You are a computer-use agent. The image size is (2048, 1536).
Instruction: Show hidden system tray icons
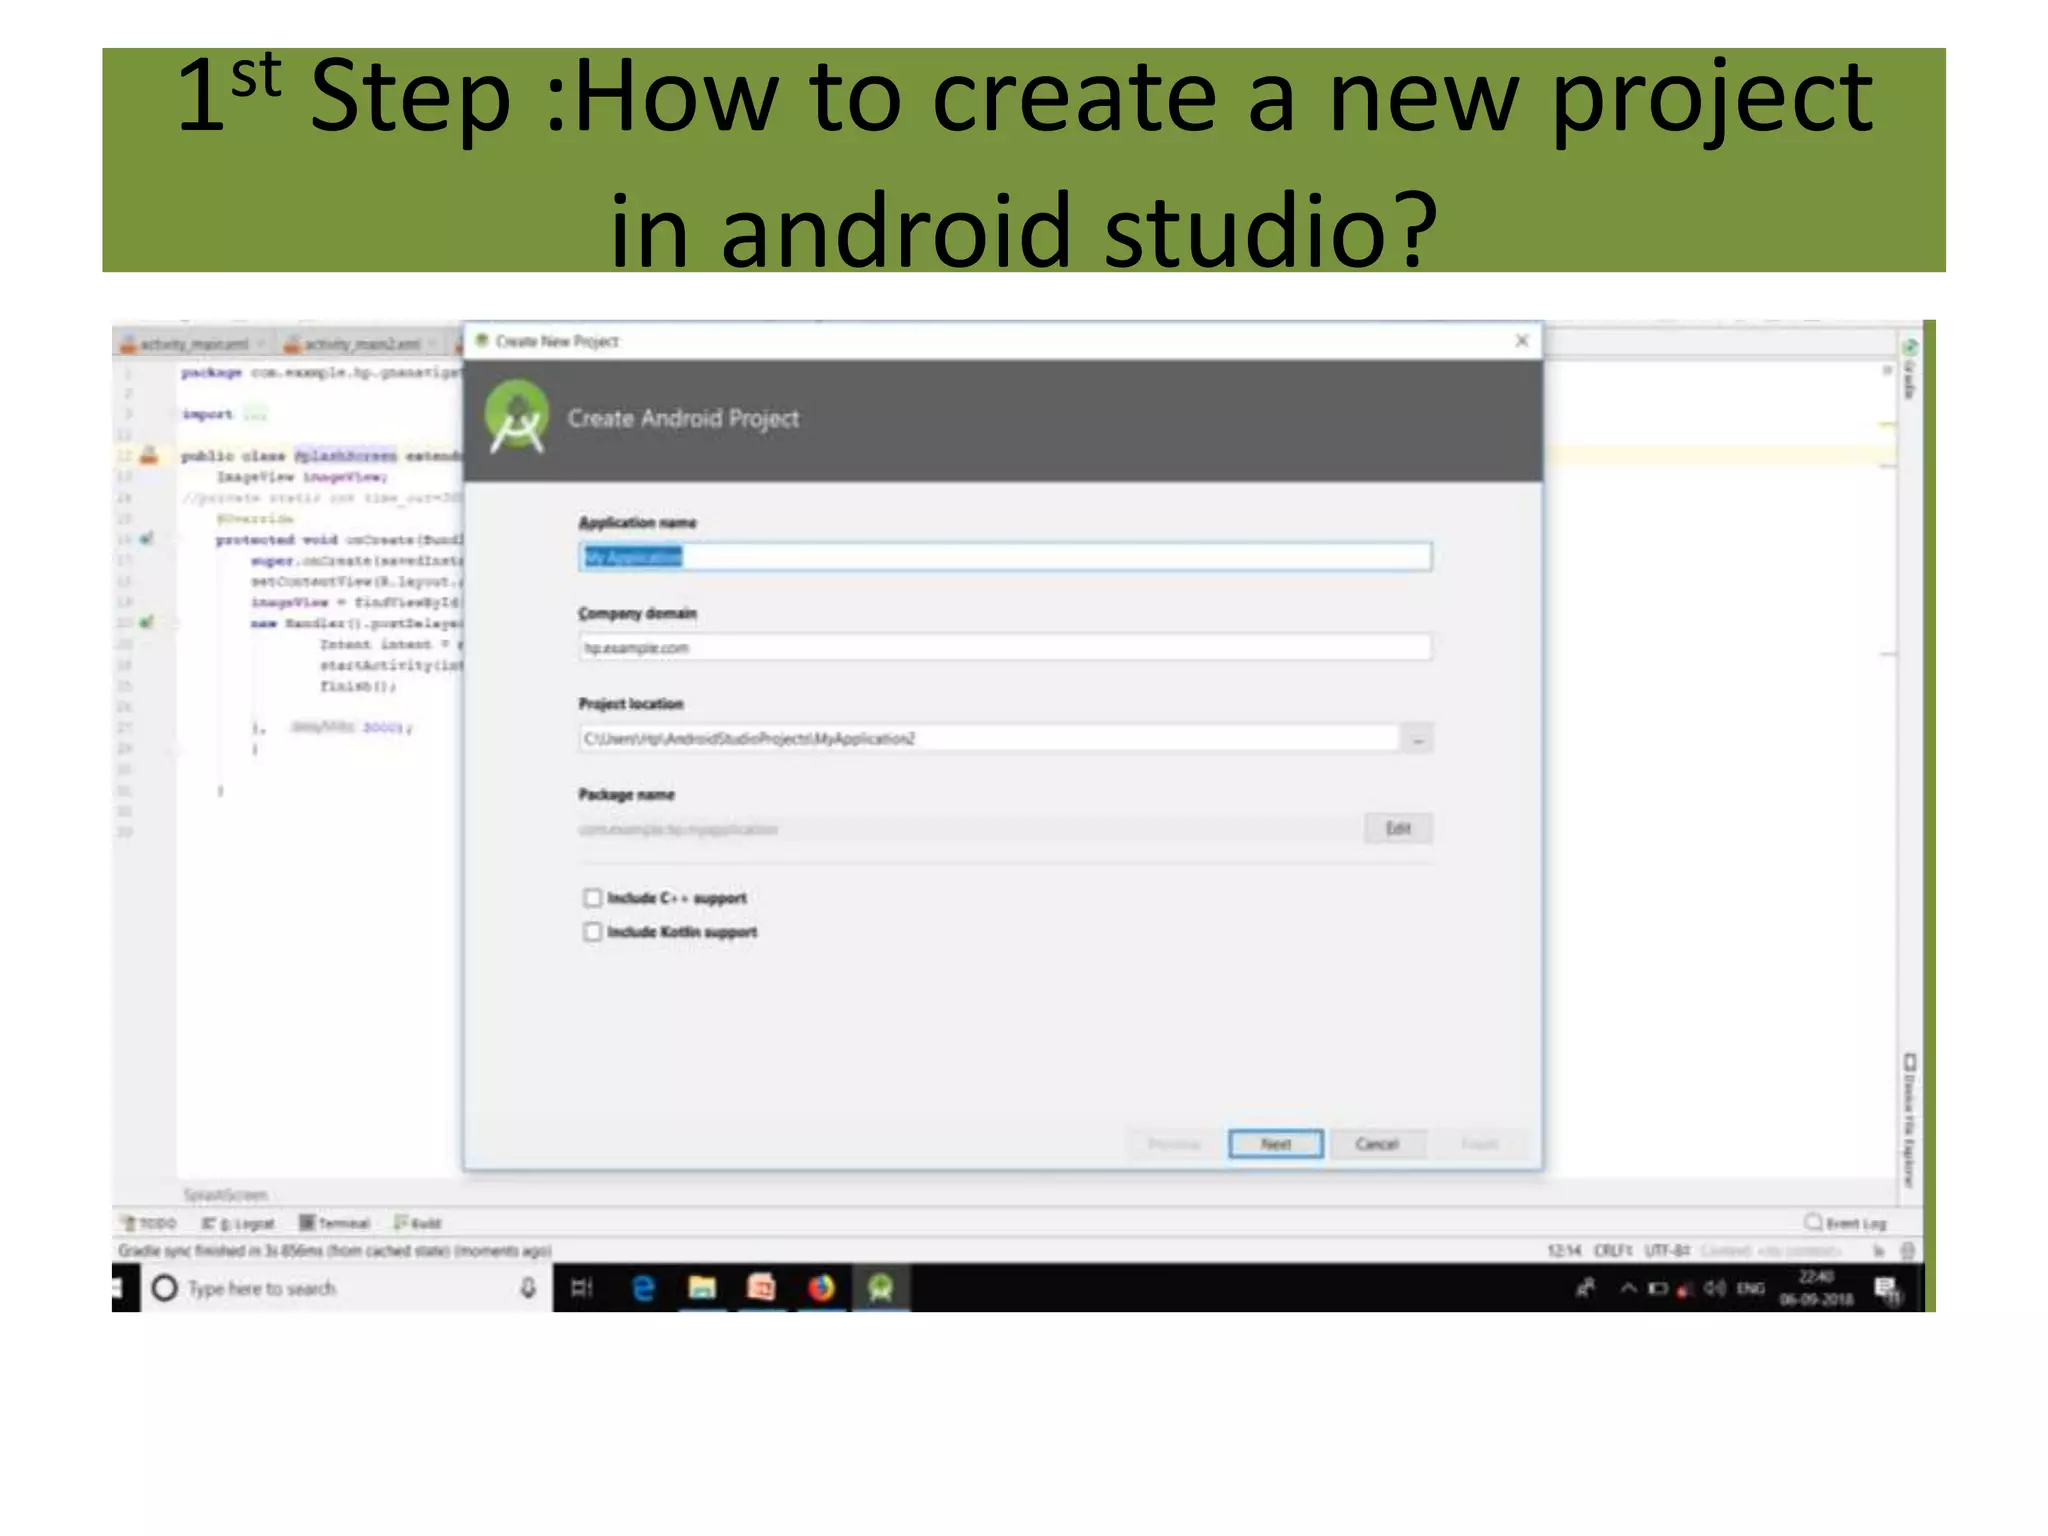(1628, 1288)
